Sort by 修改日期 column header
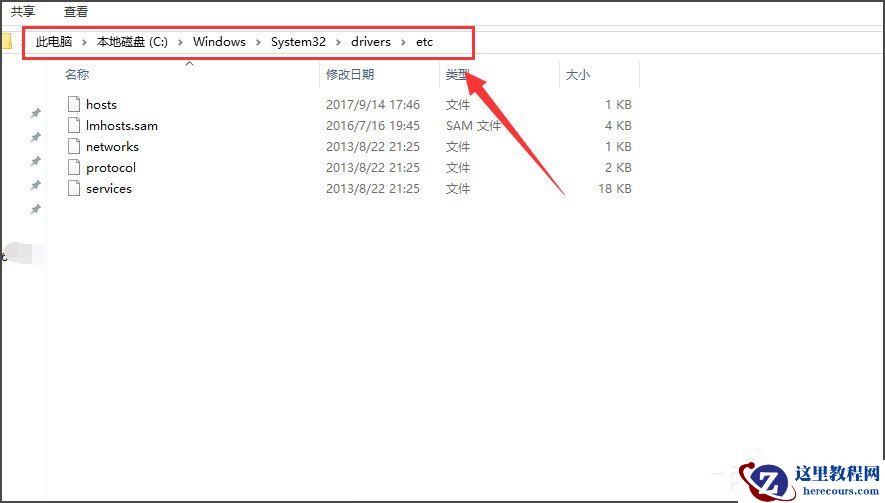This screenshot has height=503, width=885. click(x=350, y=75)
